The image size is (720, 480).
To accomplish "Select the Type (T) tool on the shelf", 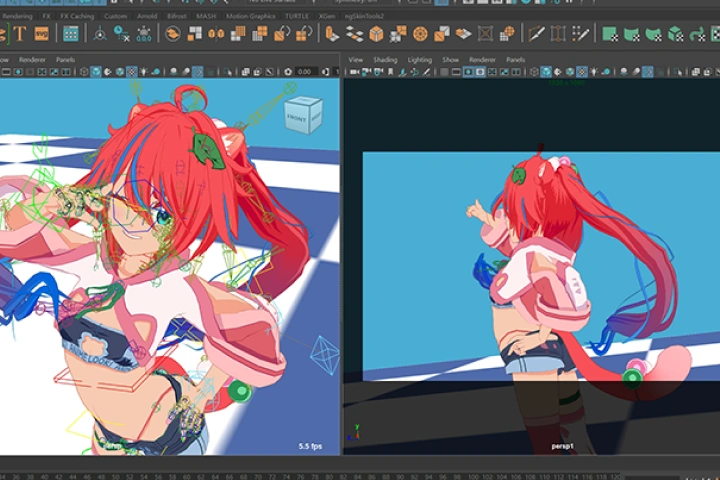I will (20, 34).
